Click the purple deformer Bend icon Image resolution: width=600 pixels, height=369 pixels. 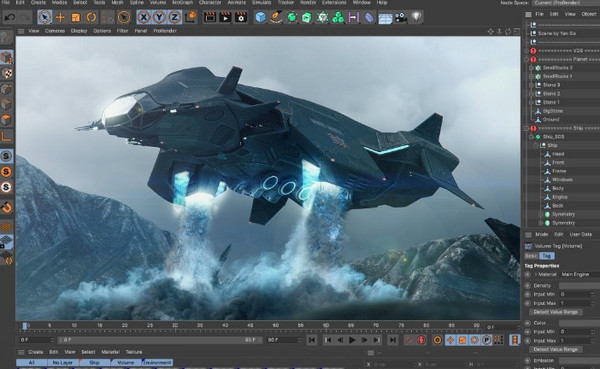click(x=369, y=18)
